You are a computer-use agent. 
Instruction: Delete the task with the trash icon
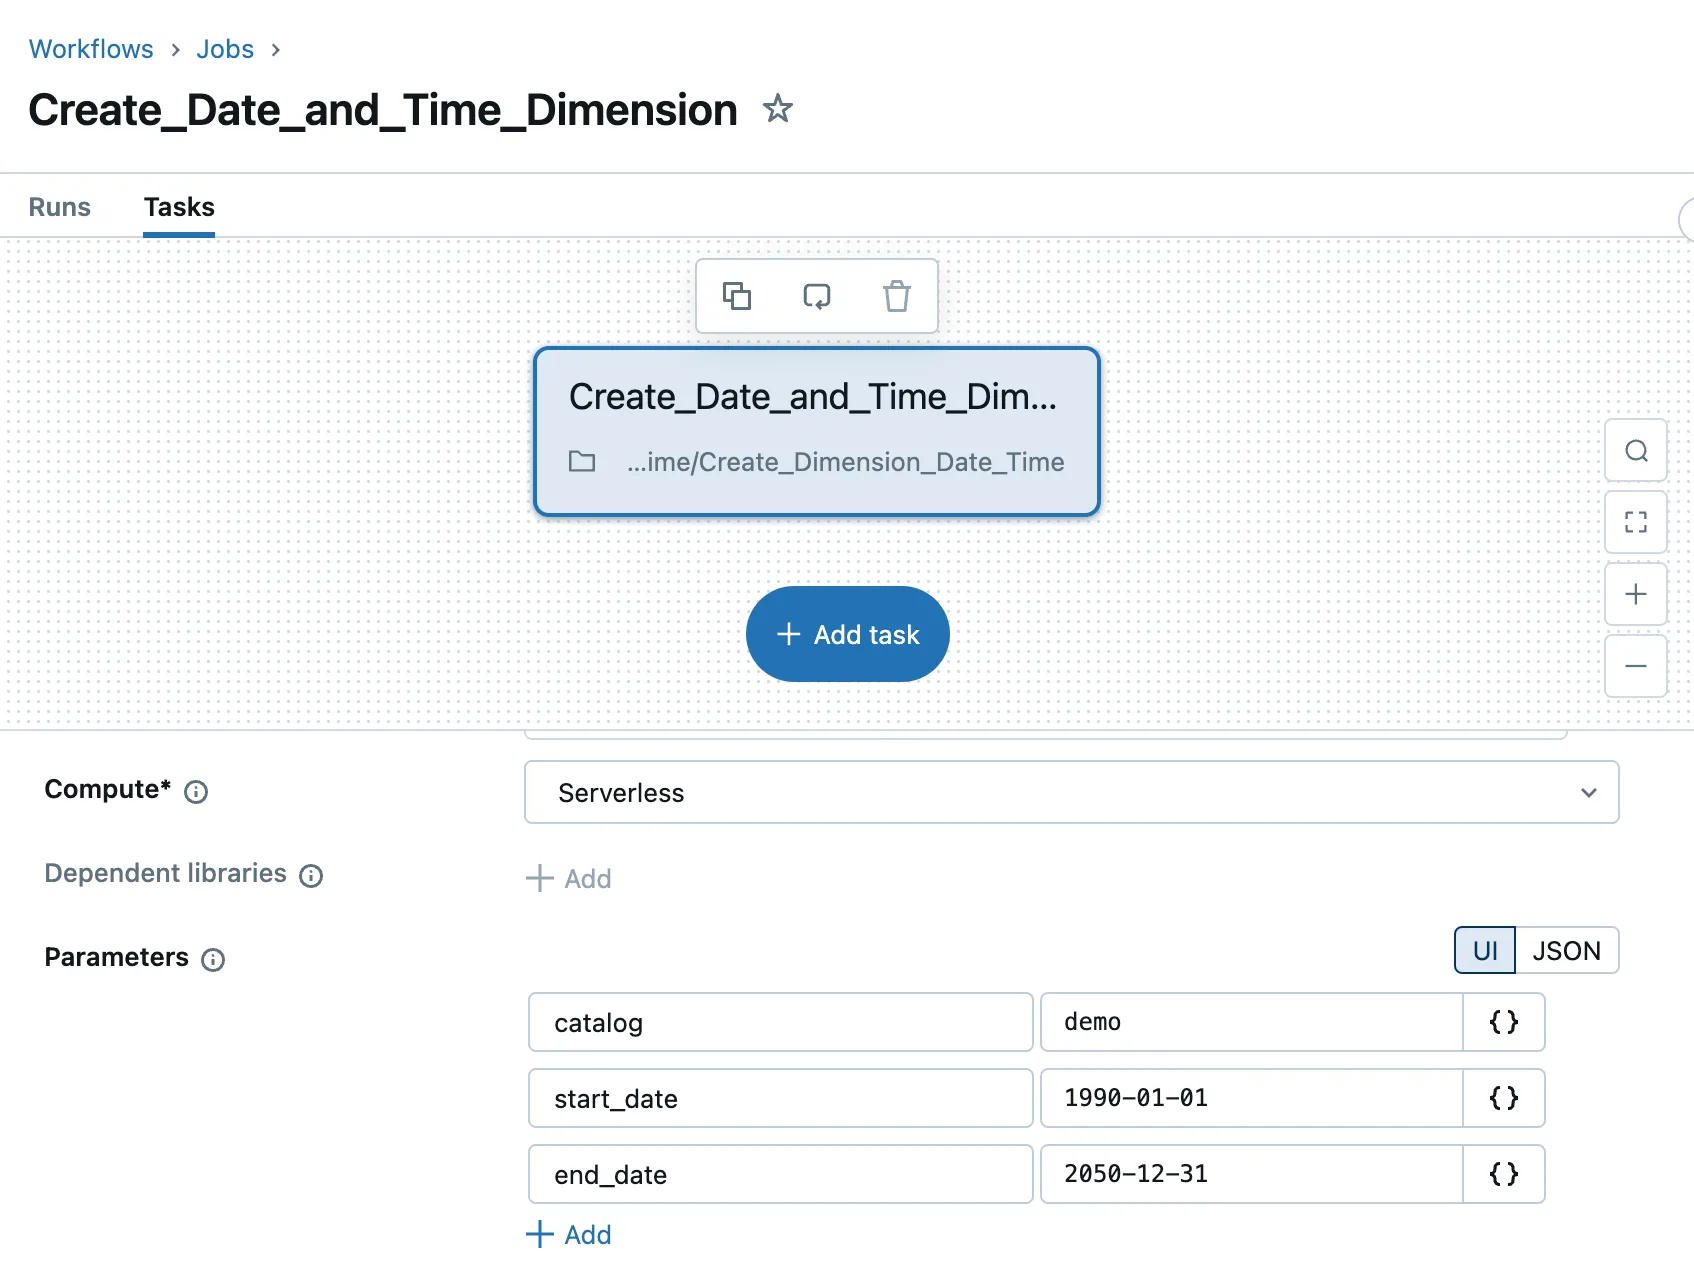click(897, 296)
